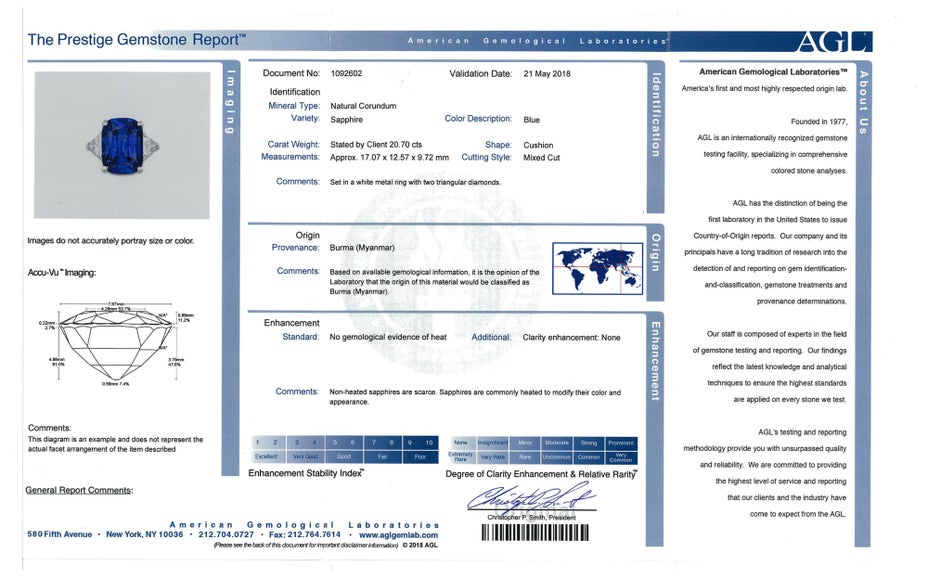Click The Prestige Gemstone Report title
The width and height of the screenshot is (928, 578).
point(136,40)
